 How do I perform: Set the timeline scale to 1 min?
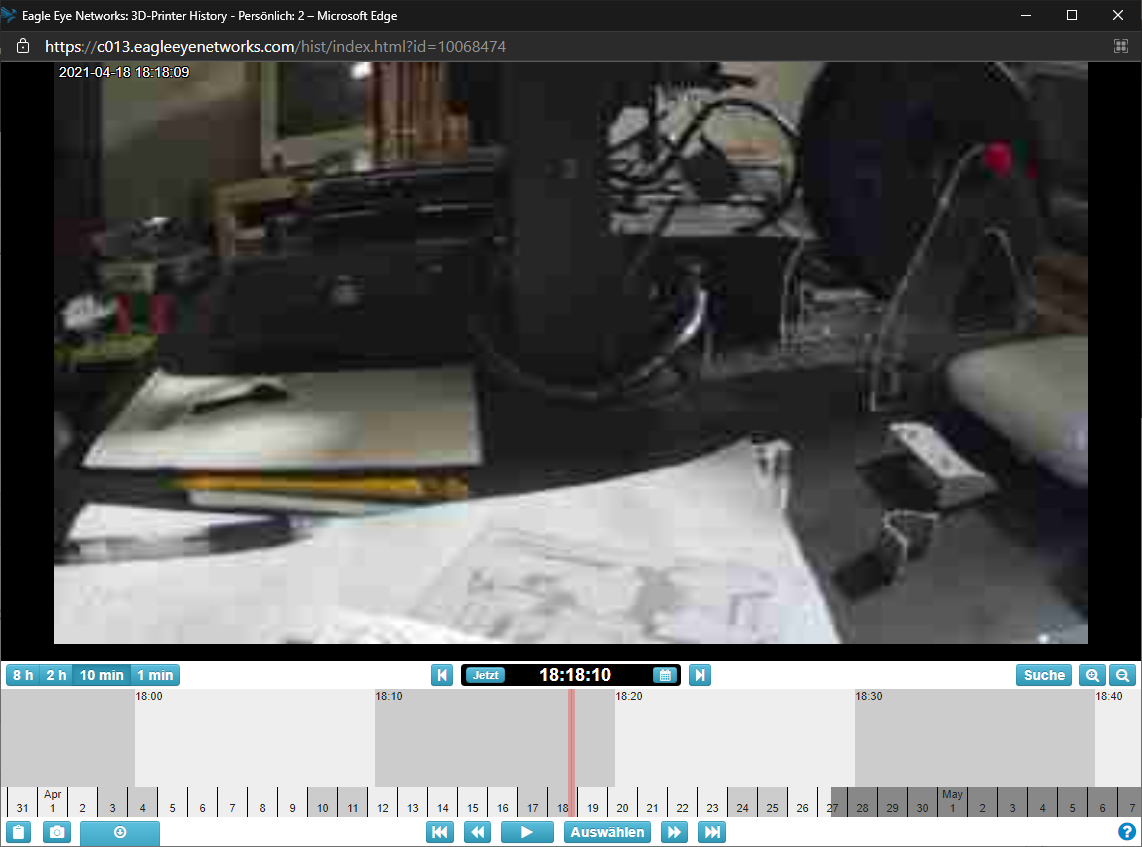click(155, 675)
